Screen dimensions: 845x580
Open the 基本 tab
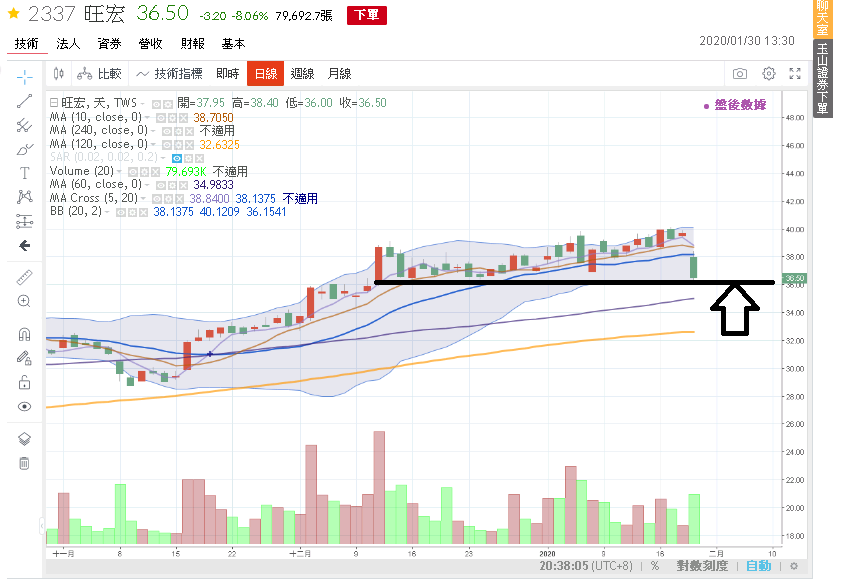233,44
